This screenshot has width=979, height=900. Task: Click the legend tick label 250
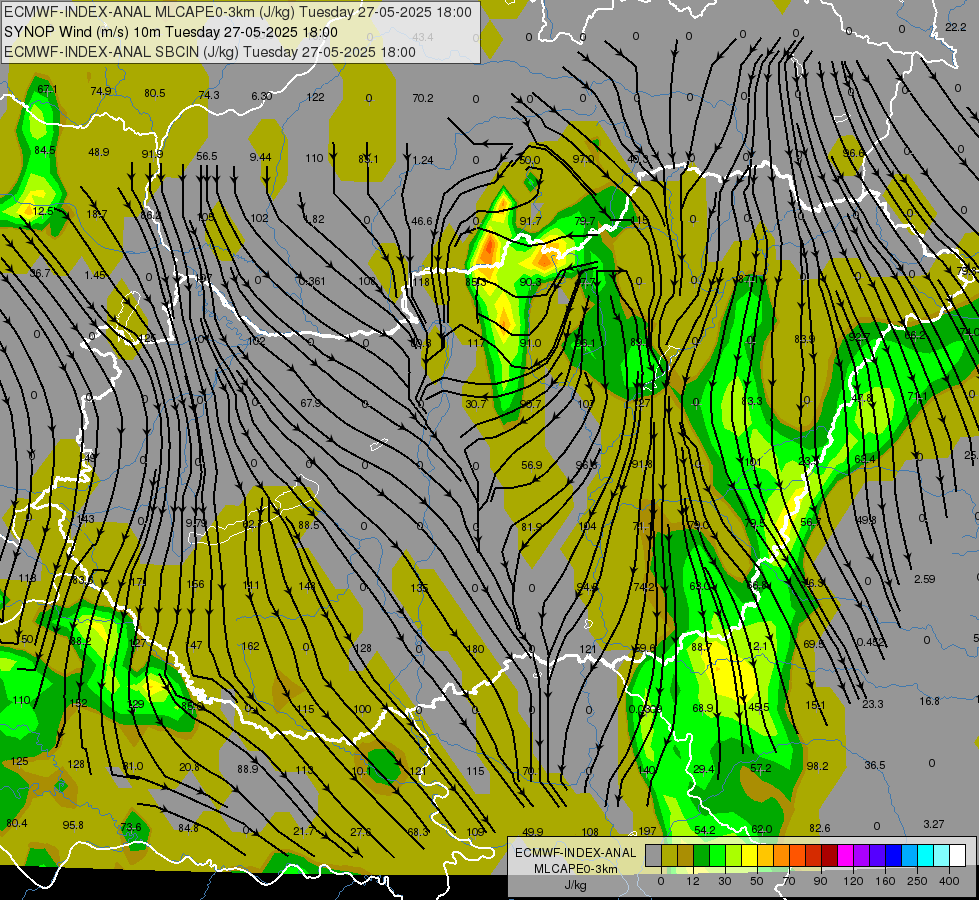pos(917,881)
